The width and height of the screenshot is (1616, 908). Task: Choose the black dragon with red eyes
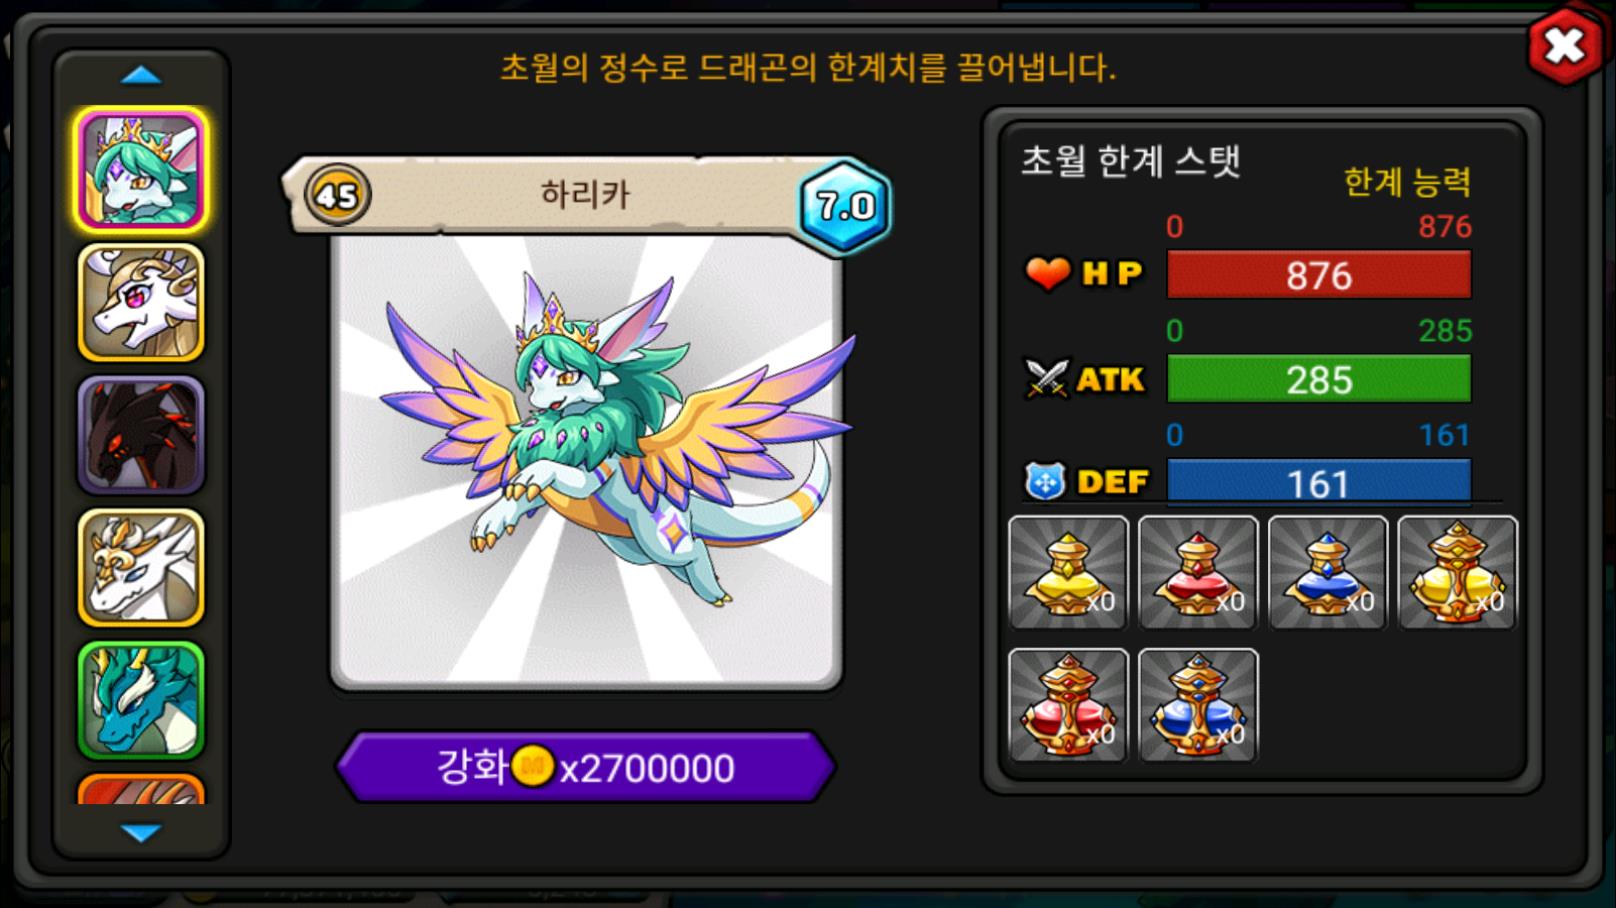coord(141,435)
